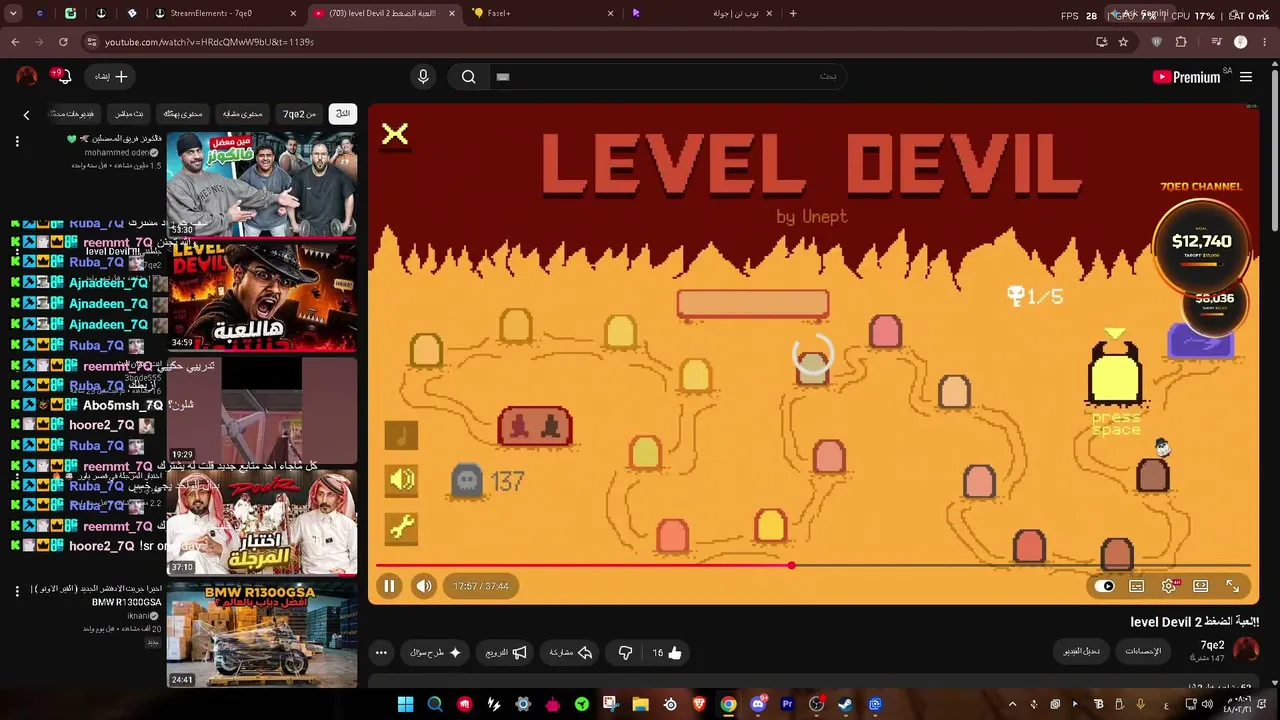Open the account avatar menu
Image resolution: width=1280 pixels, height=720 pixels.
pos(27,77)
